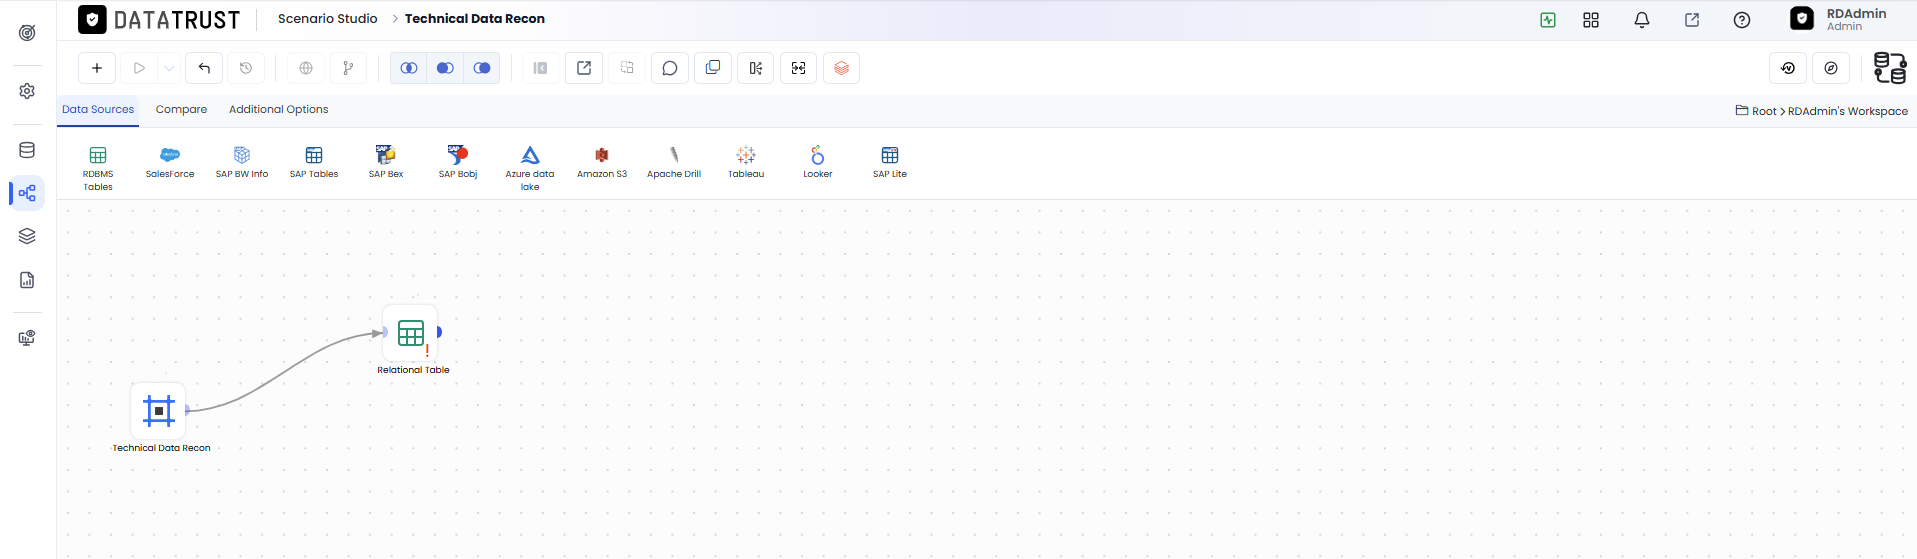Open Additional Options tab
This screenshot has height=559, width=1917.
point(278,110)
